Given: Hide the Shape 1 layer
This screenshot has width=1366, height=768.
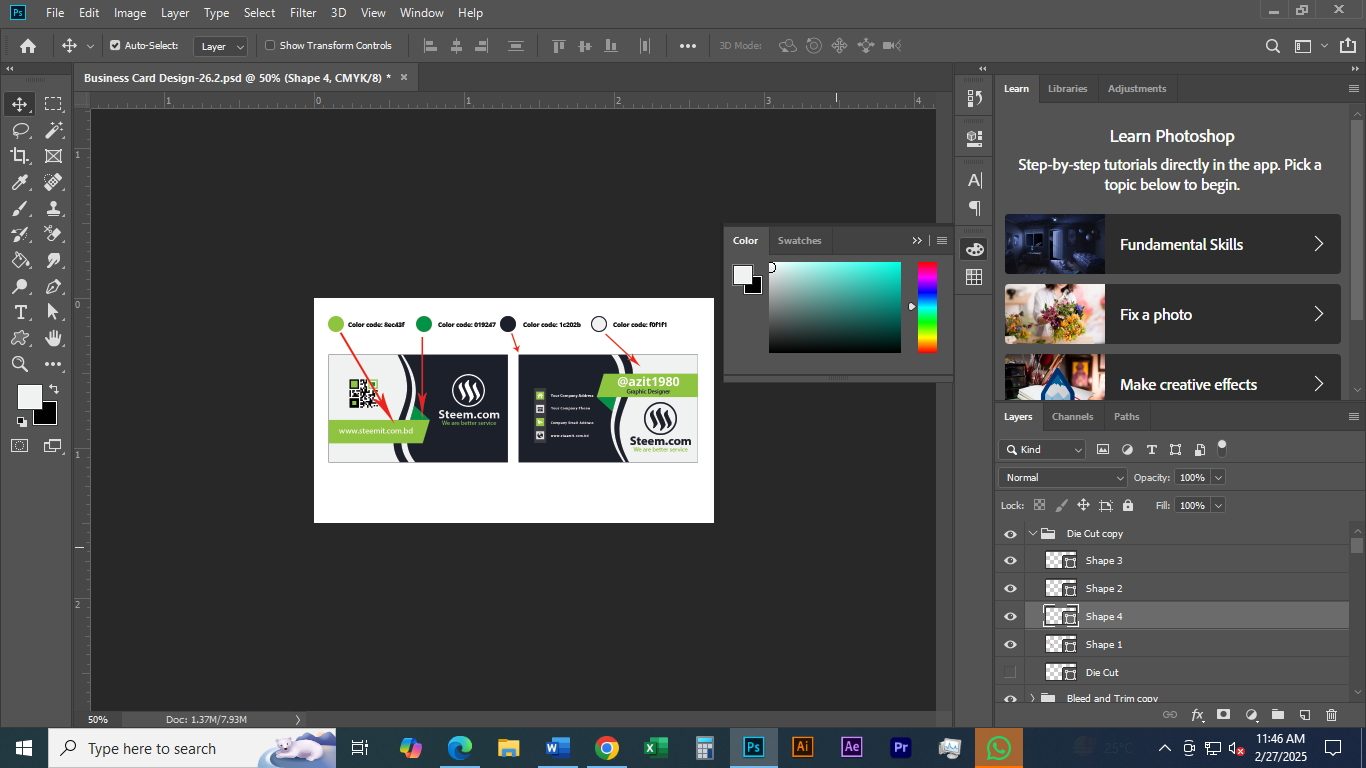Looking at the screenshot, I should (x=1010, y=645).
